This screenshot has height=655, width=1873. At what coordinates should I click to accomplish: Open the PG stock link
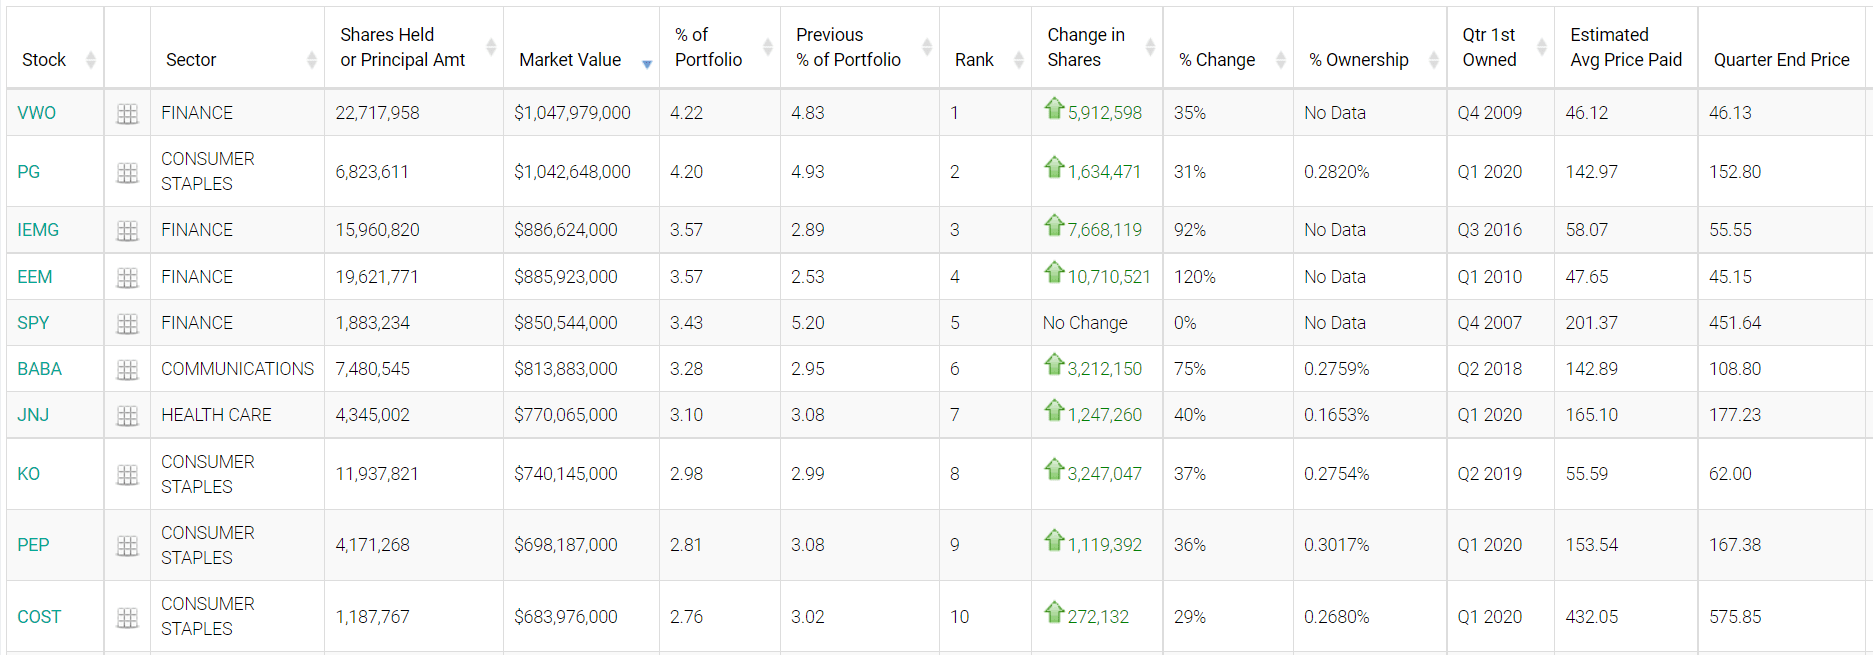coord(29,172)
